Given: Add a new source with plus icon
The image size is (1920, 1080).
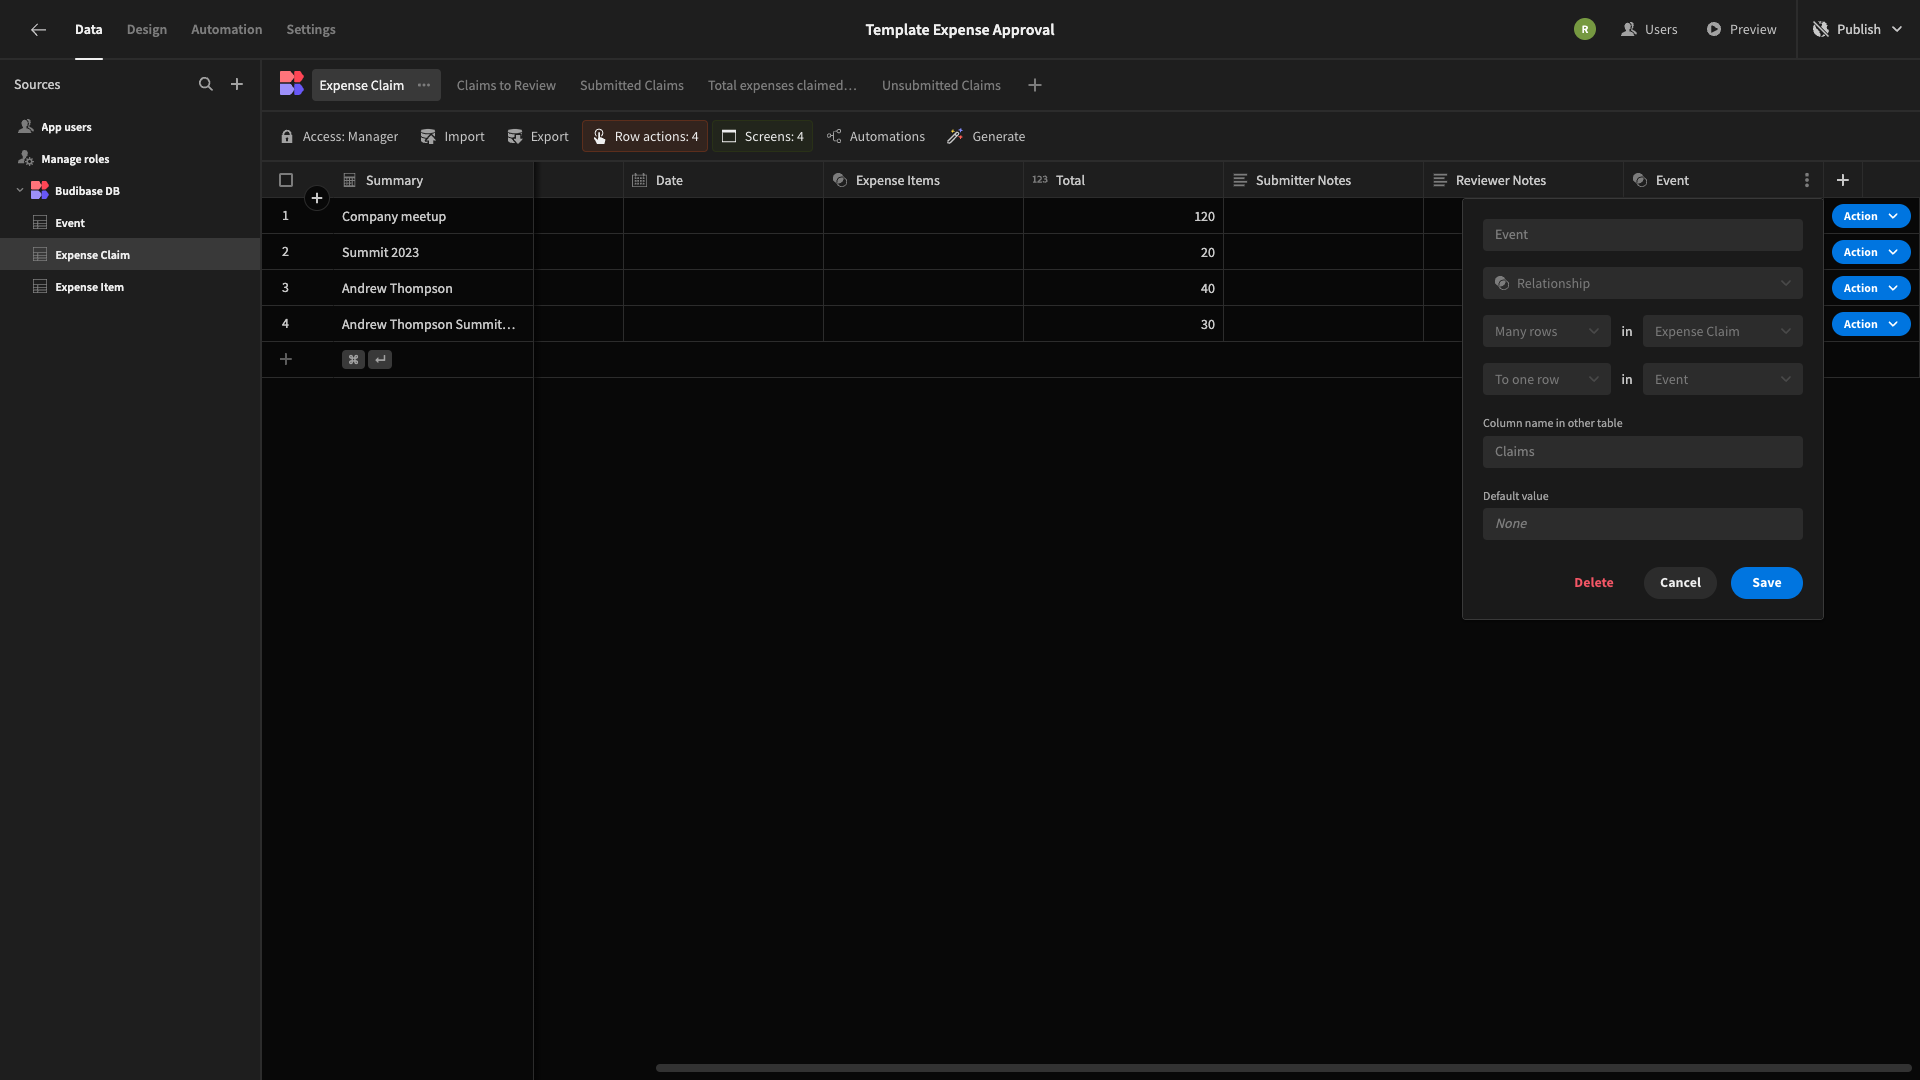Looking at the screenshot, I should [x=237, y=85].
